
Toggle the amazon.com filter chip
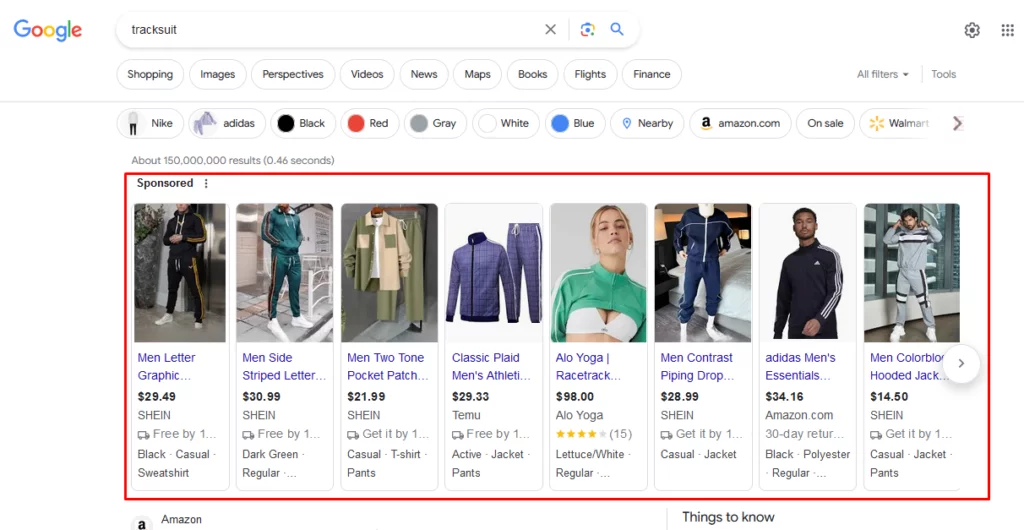[x=740, y=123]
